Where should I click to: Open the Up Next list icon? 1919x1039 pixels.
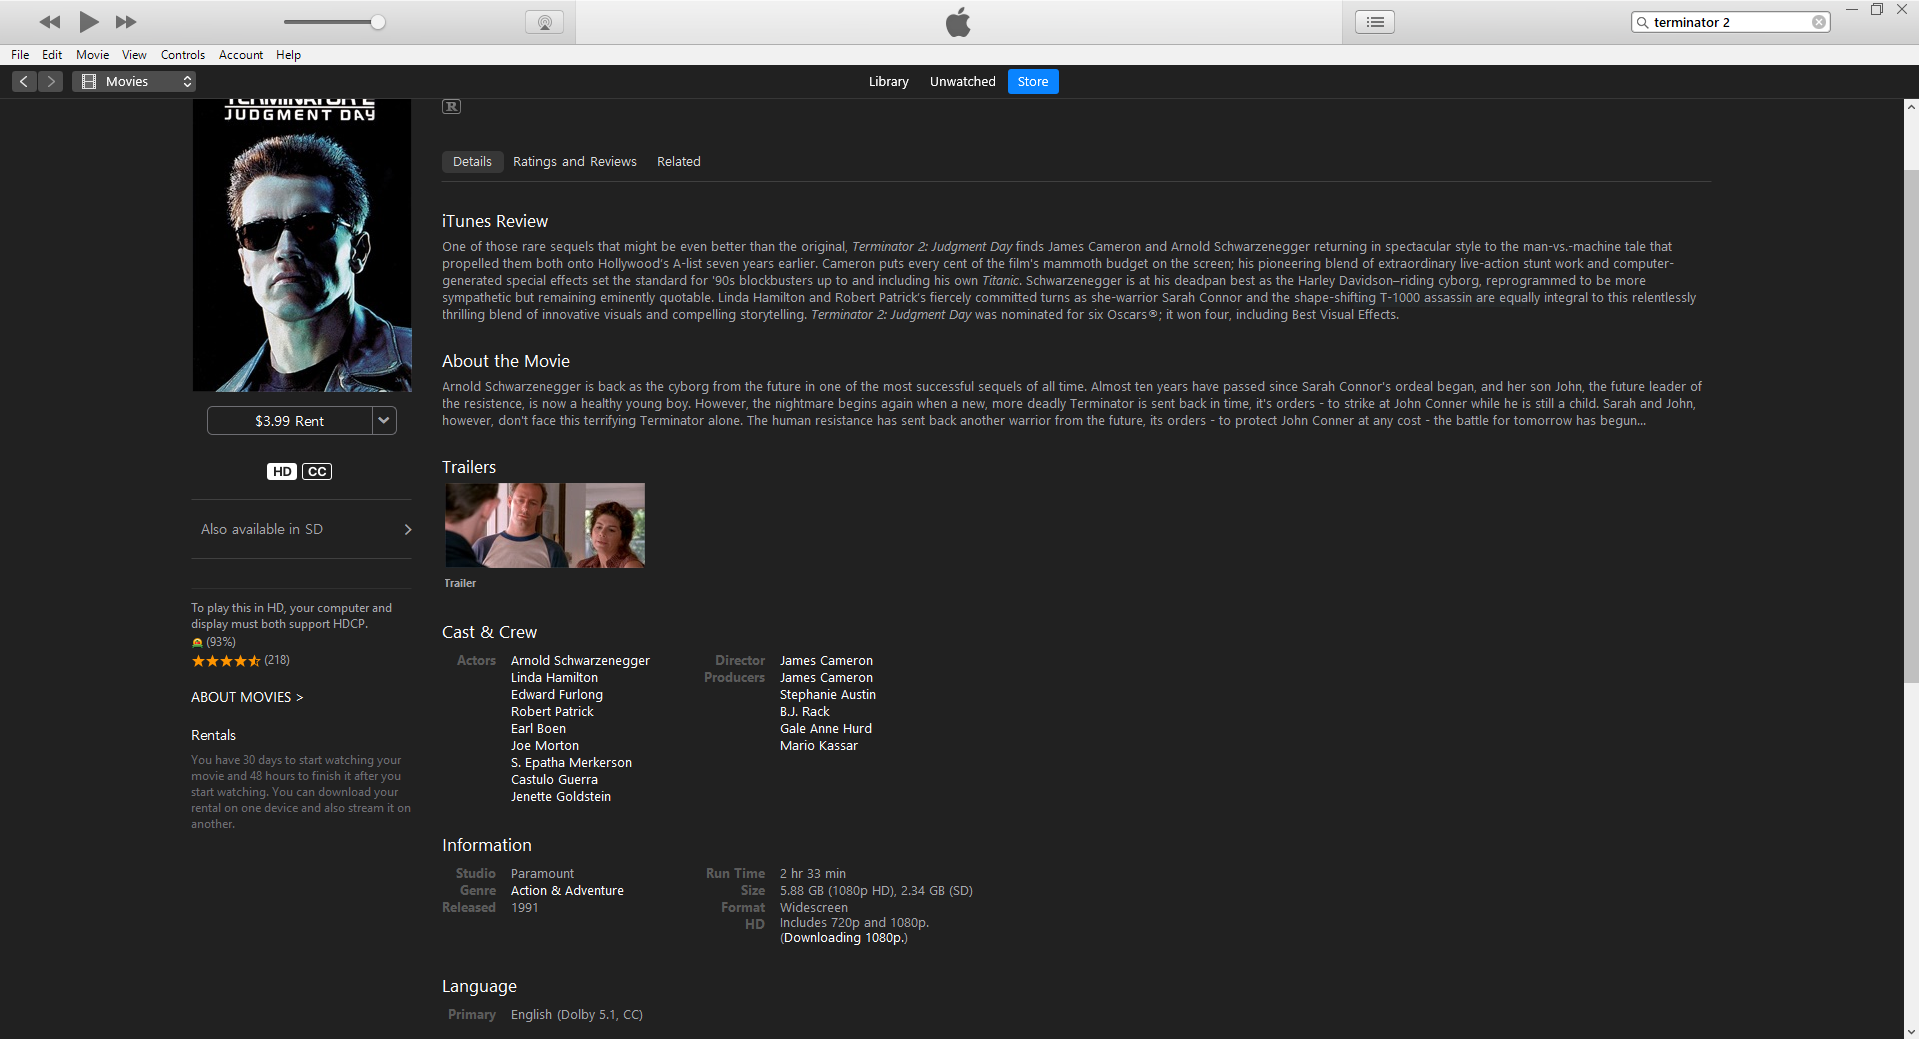[x=1375, y=22]
